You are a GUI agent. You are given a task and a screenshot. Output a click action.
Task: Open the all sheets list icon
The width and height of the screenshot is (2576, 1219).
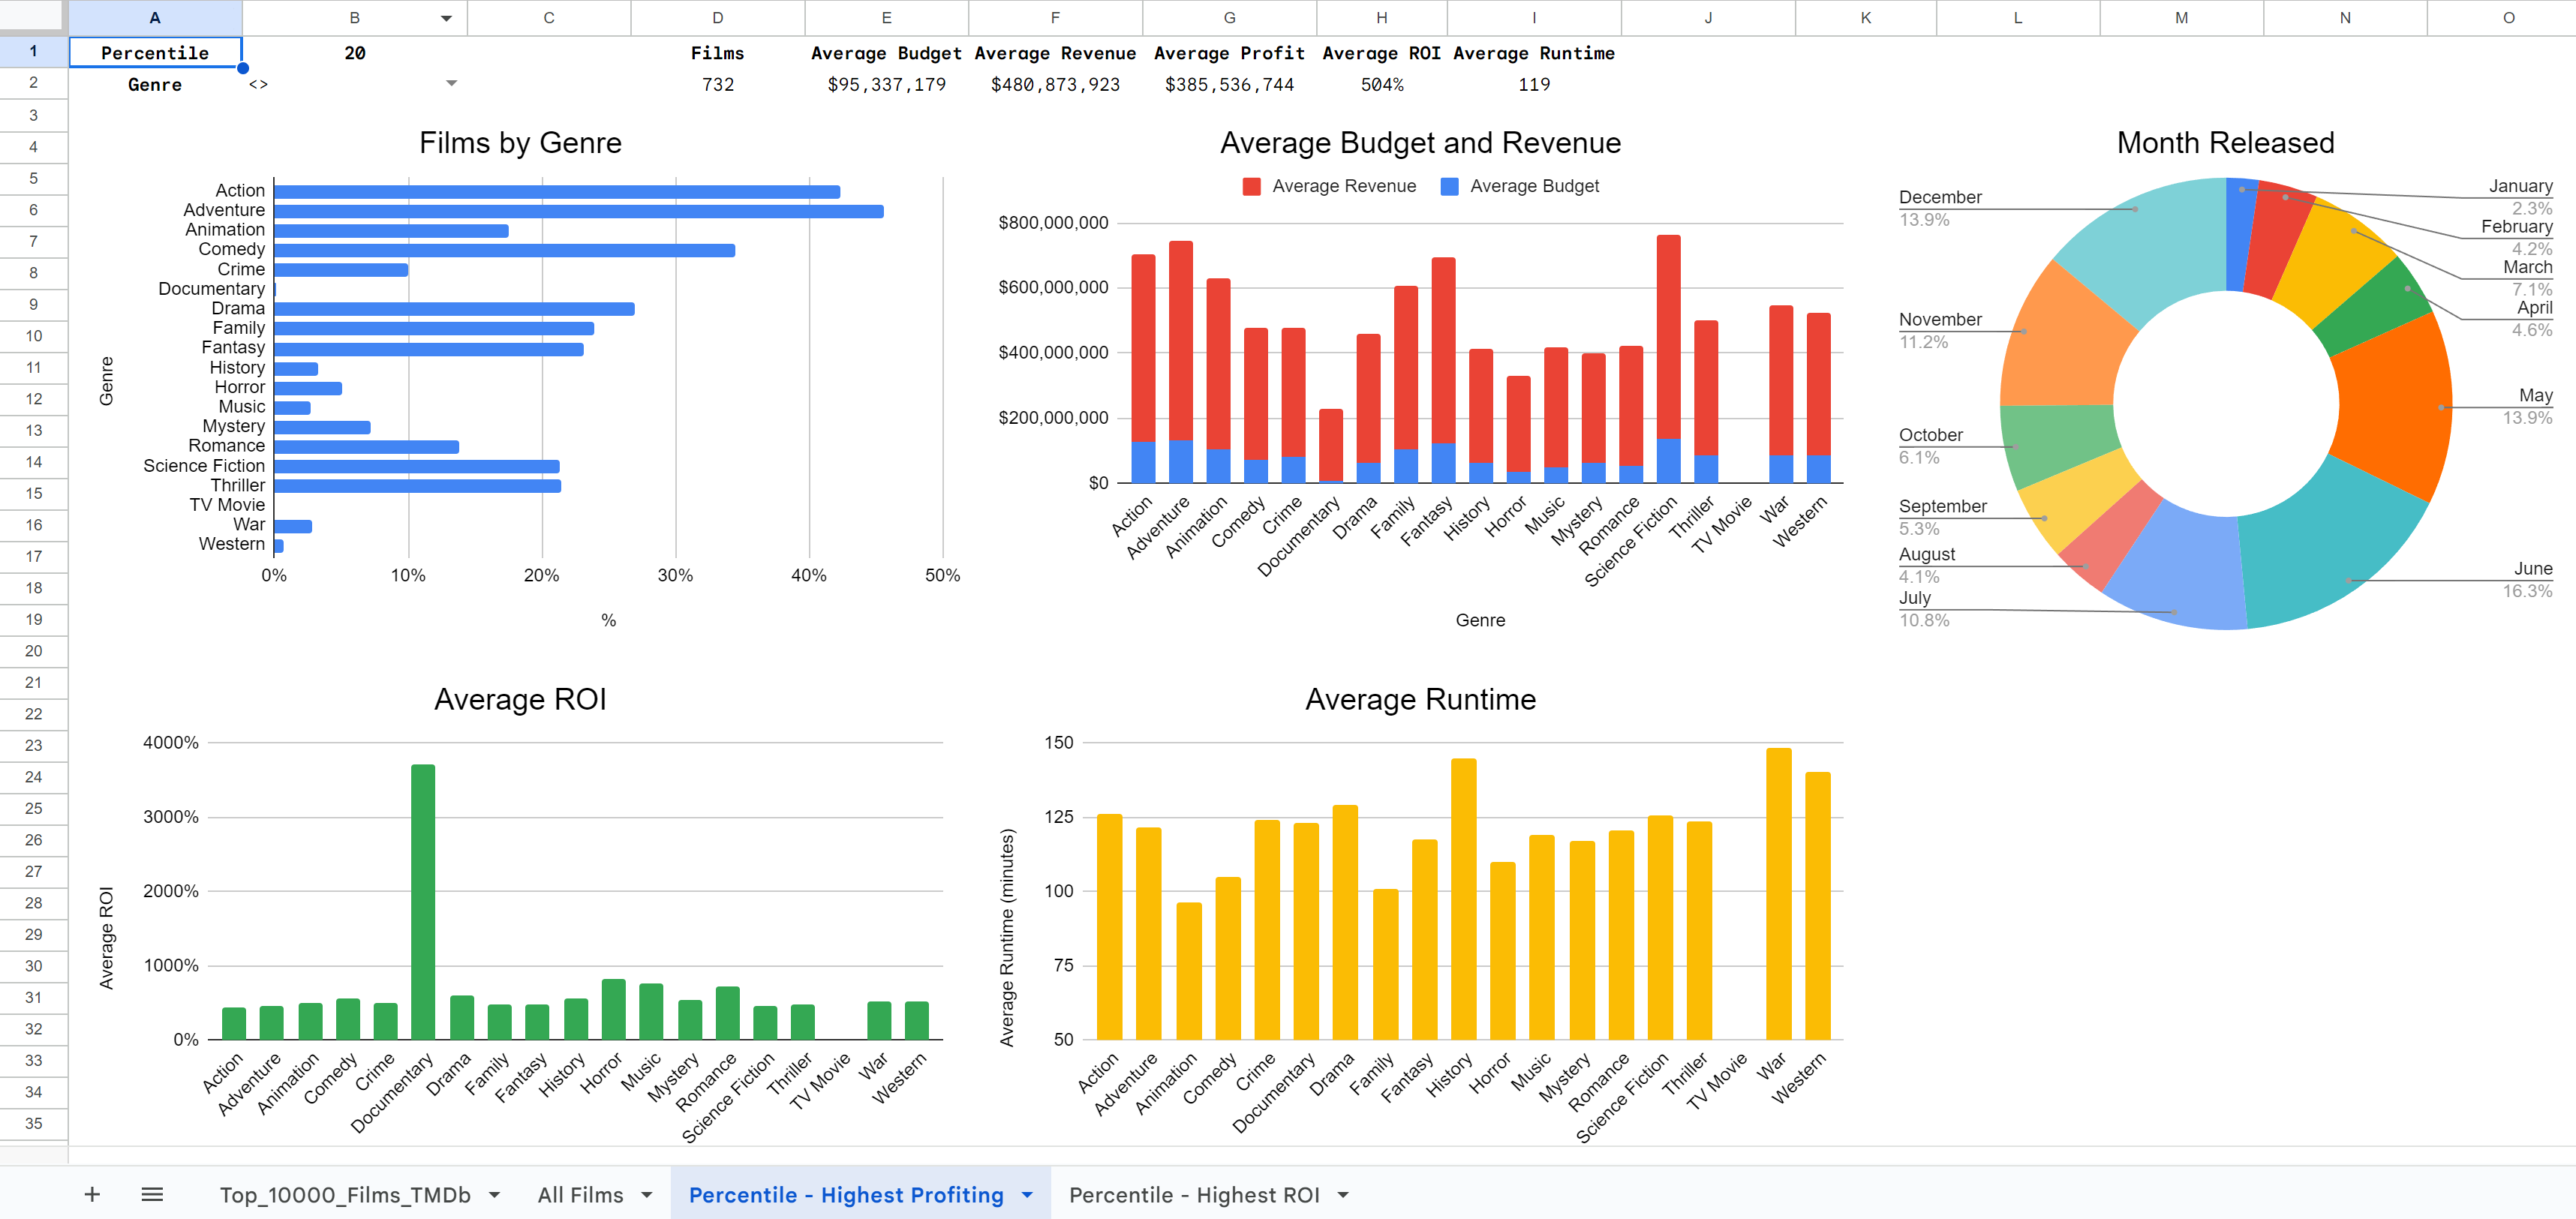pos(152,1194)
